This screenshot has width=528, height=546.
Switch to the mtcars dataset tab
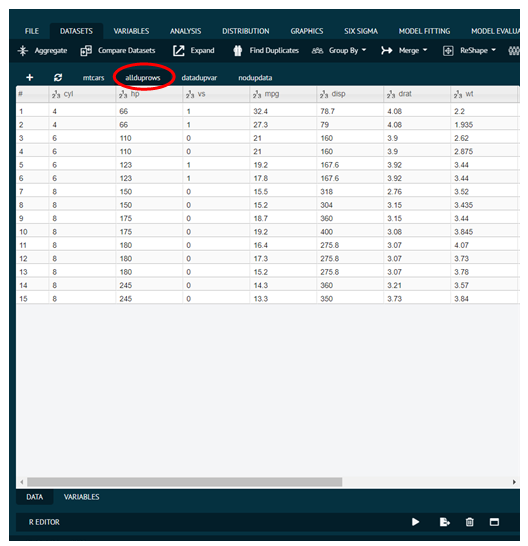[x=94, y=78]
